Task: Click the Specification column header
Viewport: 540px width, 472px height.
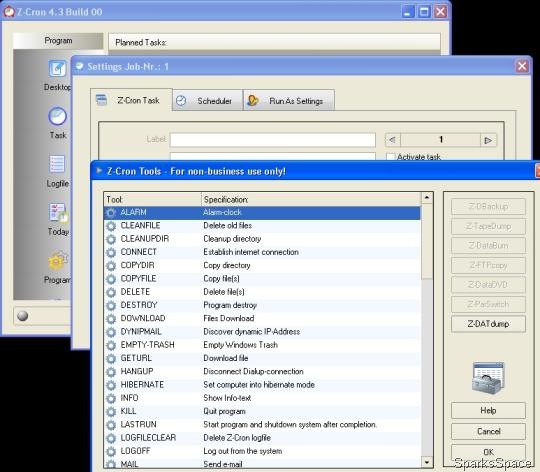Action: [x=311, y=199]
